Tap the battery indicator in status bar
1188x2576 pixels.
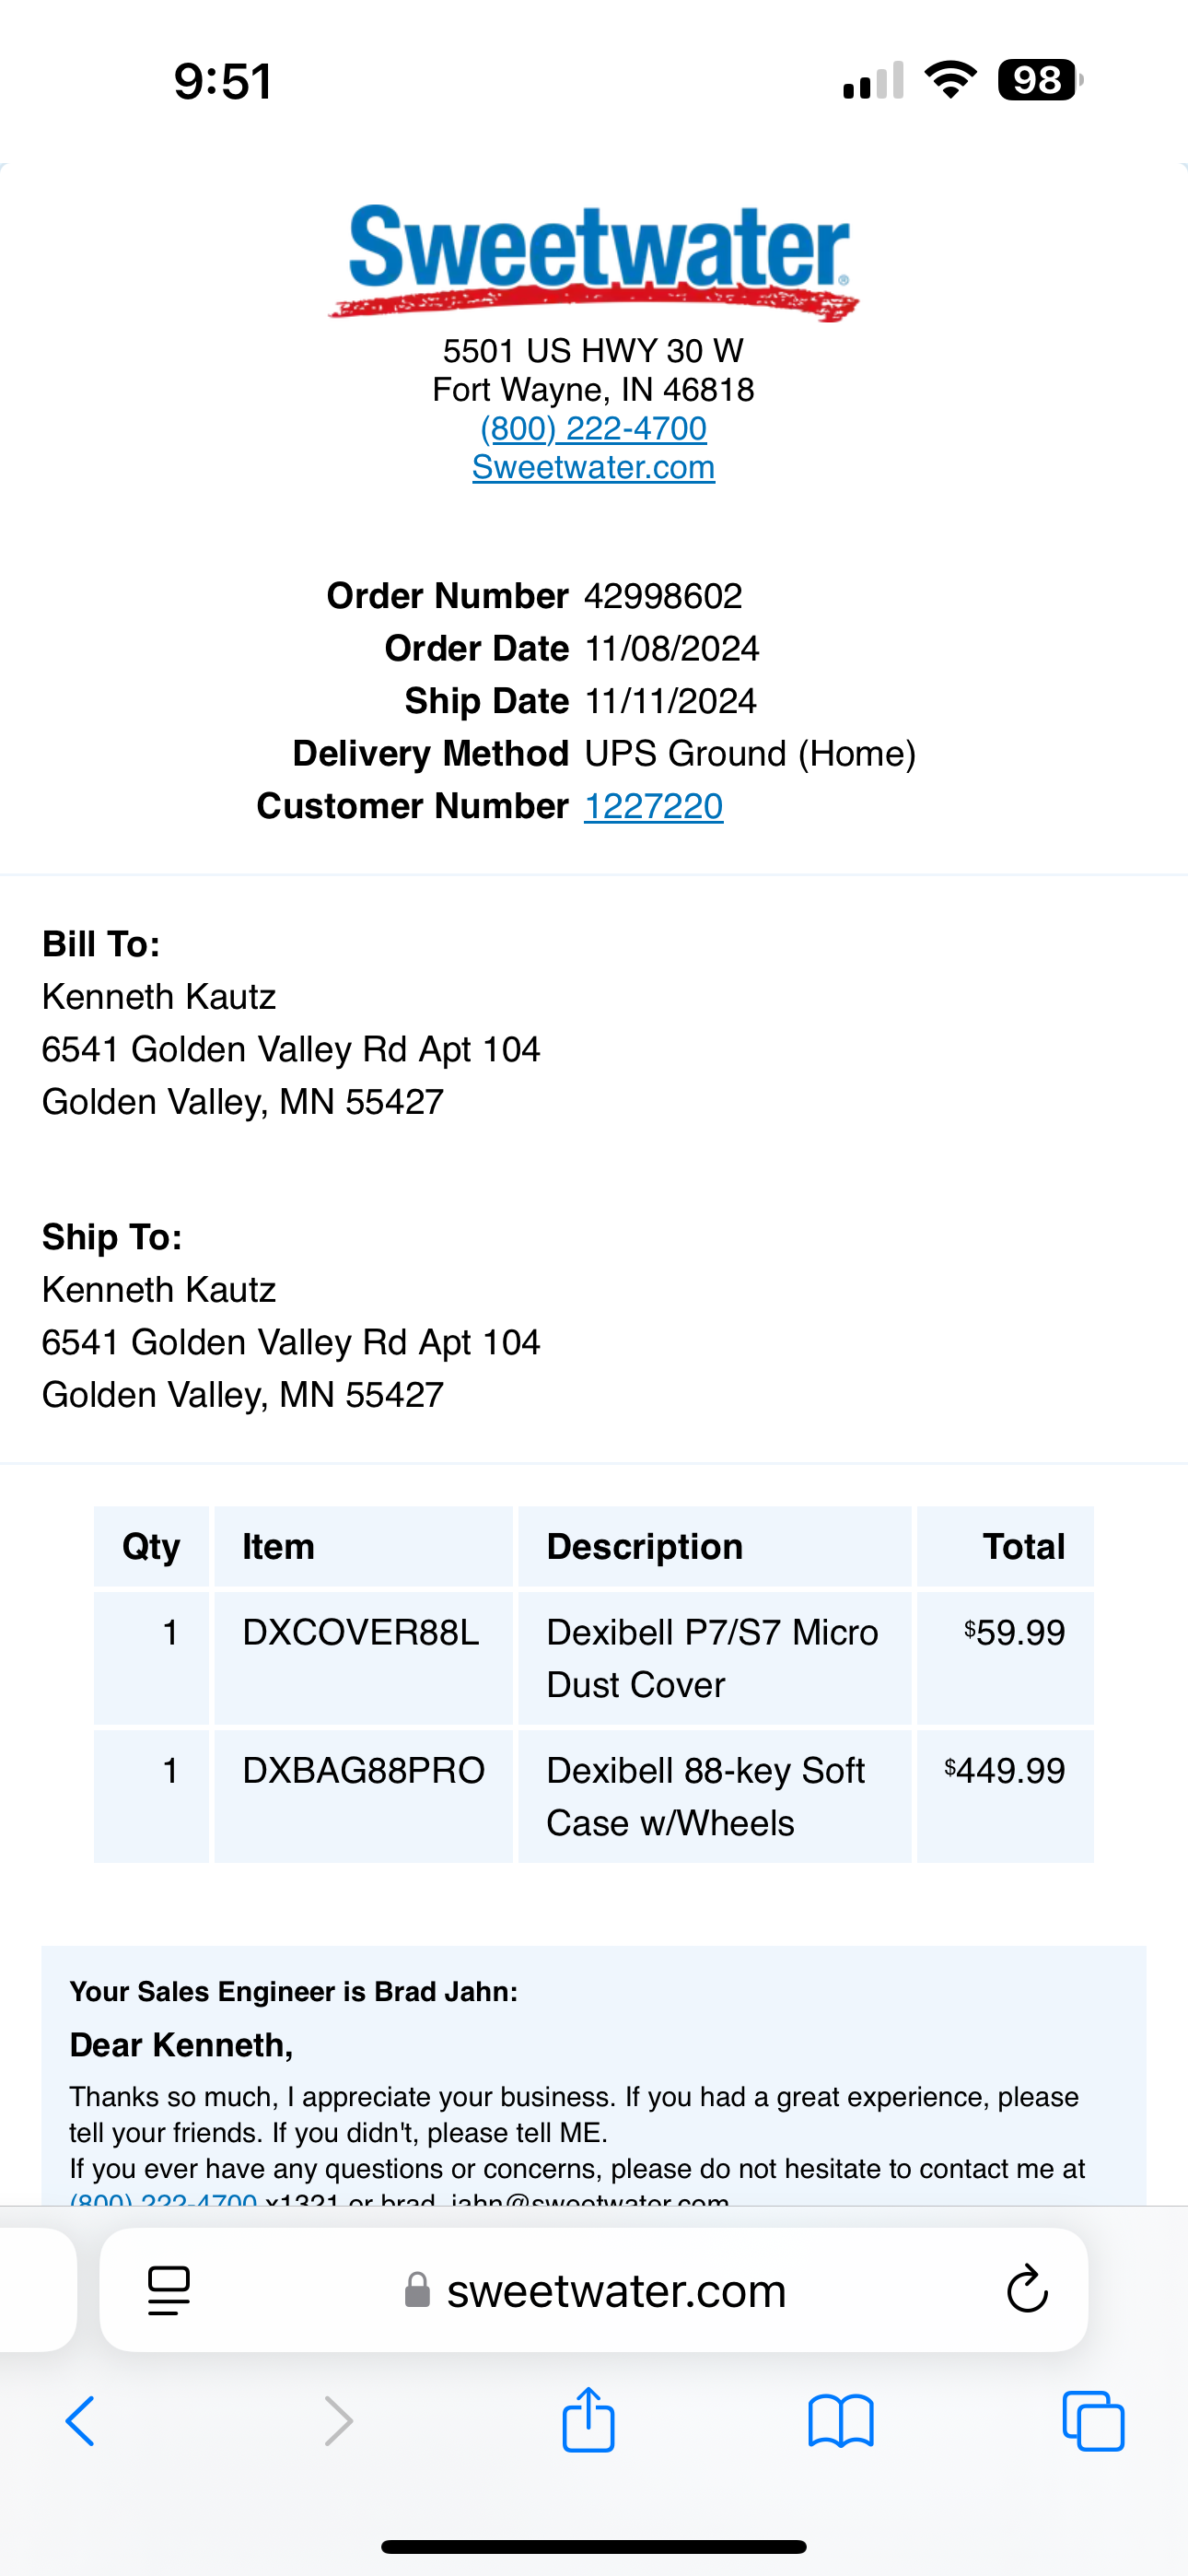(1039, 80)
